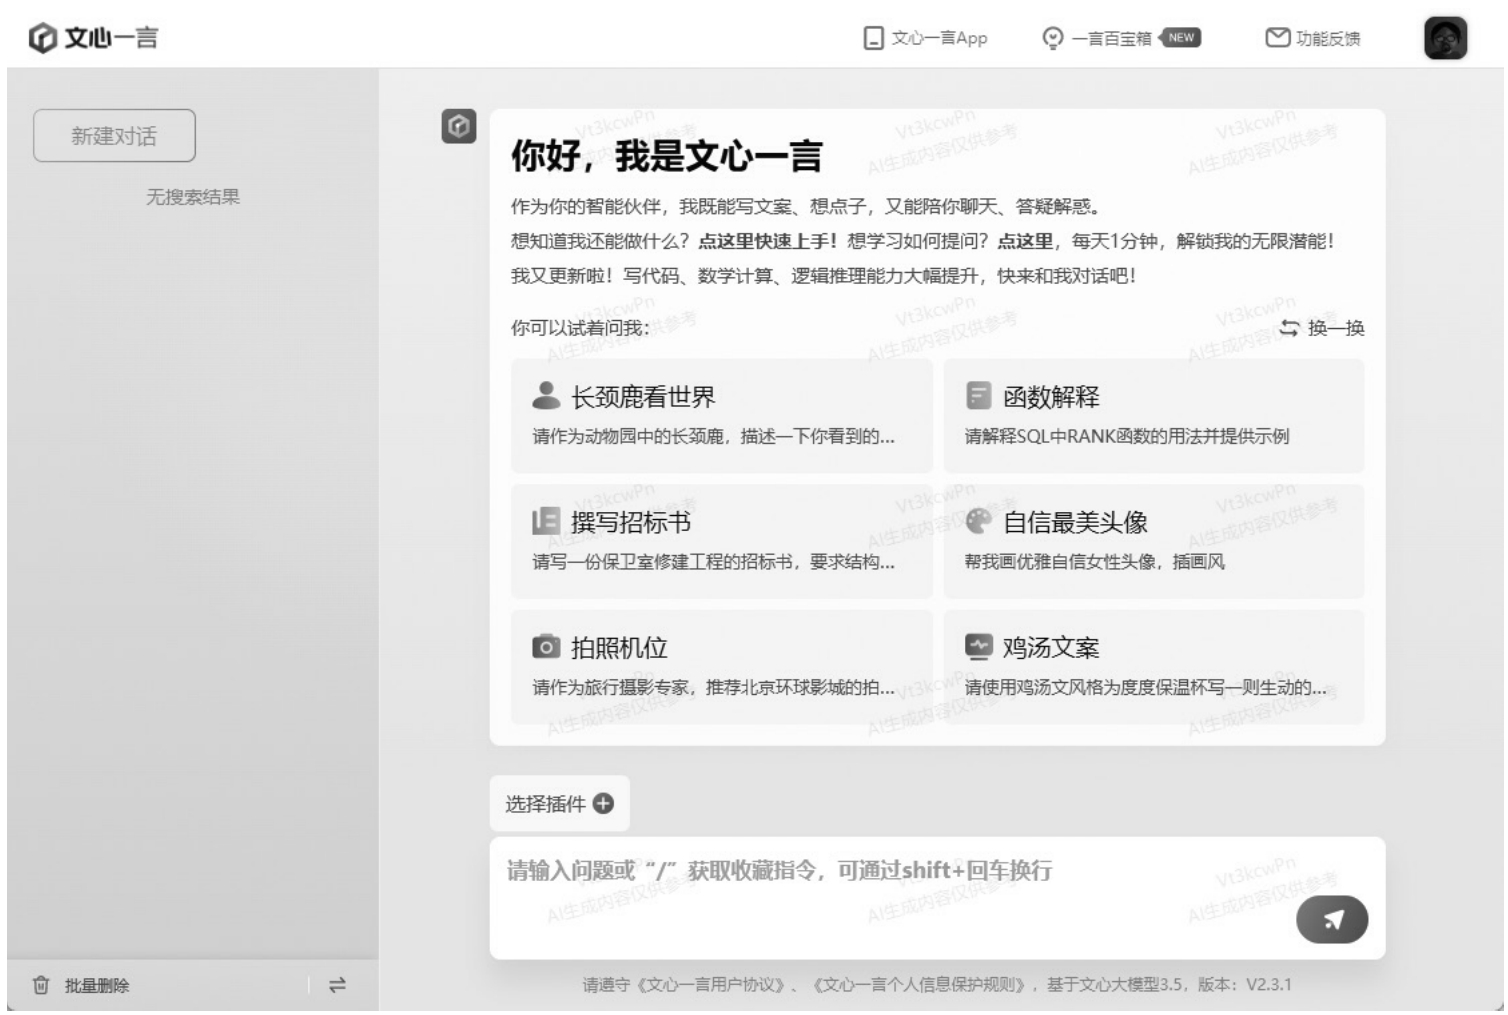Open 功能反馈 from the header
This screenshot has height=1015, width=1508.
(x=1328, y=38)
